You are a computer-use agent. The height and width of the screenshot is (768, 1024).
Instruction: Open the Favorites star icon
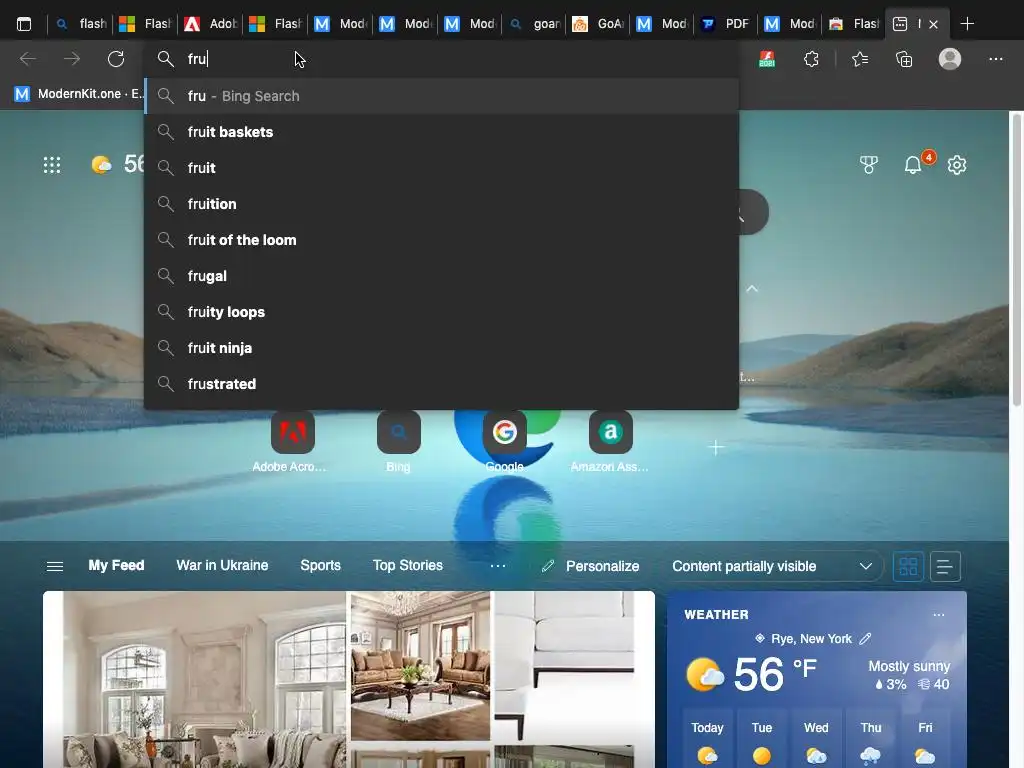tap(860, 59)
